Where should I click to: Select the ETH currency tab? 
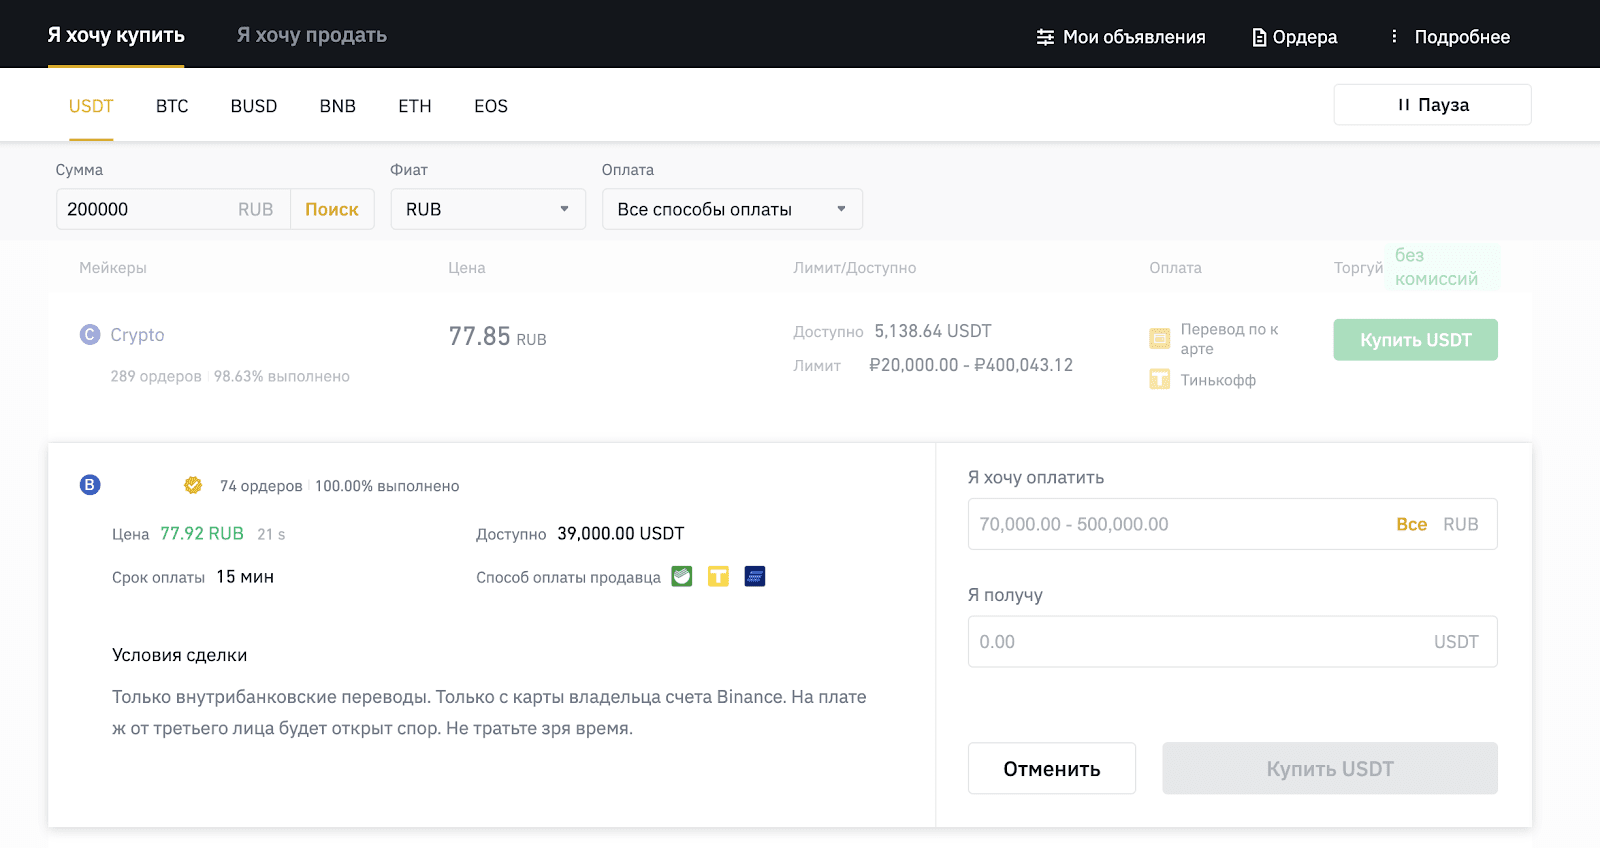tap(415, 106)
